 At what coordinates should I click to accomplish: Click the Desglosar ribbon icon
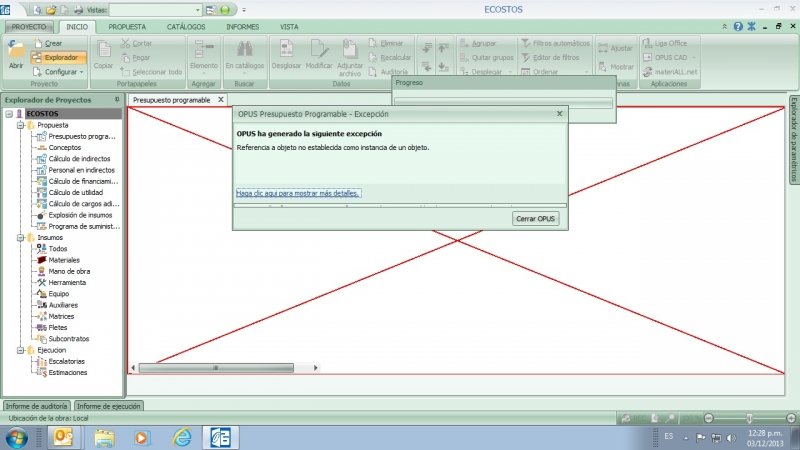coord(287,50)
